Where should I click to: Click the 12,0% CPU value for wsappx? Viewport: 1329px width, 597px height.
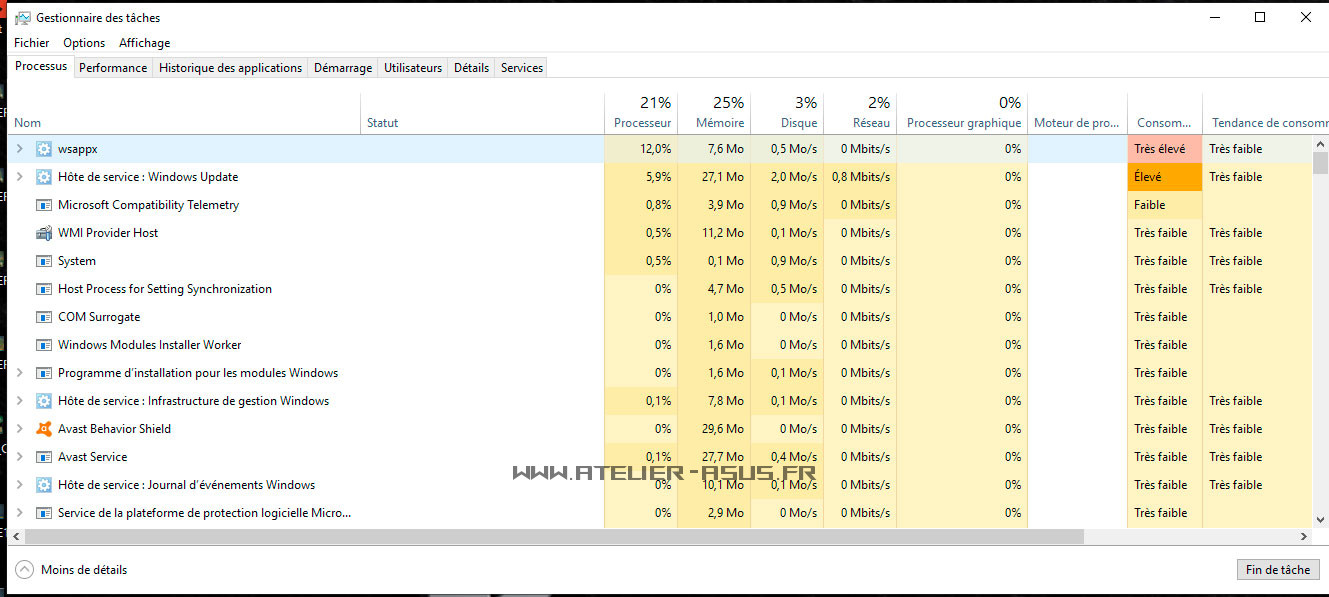tap(656, 149)
